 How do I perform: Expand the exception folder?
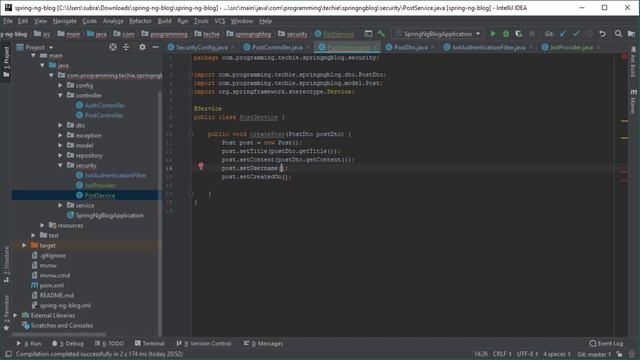60,135
